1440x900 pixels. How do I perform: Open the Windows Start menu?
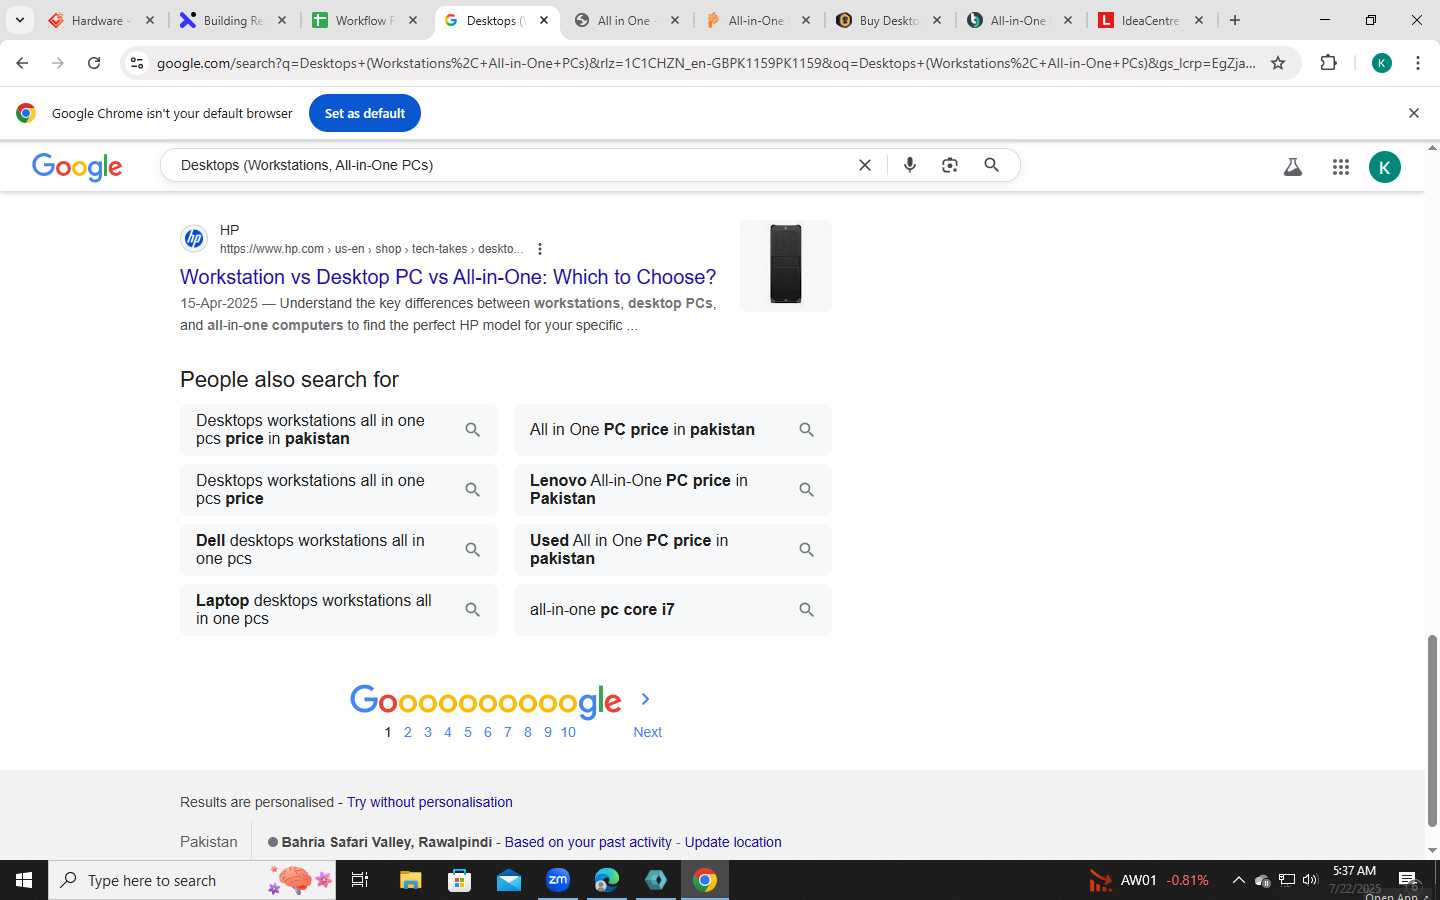pyautogui.click(x=24, y=880)
